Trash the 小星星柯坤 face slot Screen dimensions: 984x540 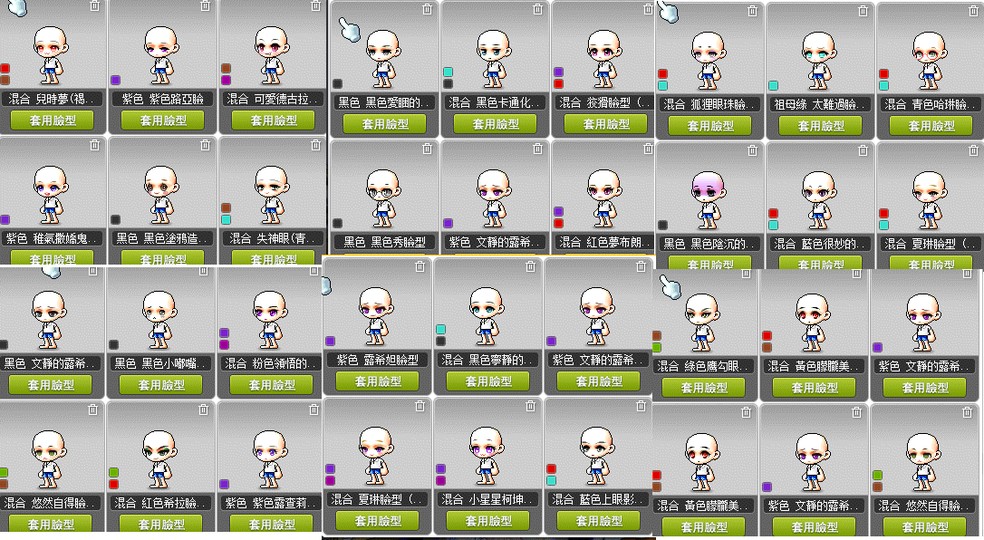530,406
